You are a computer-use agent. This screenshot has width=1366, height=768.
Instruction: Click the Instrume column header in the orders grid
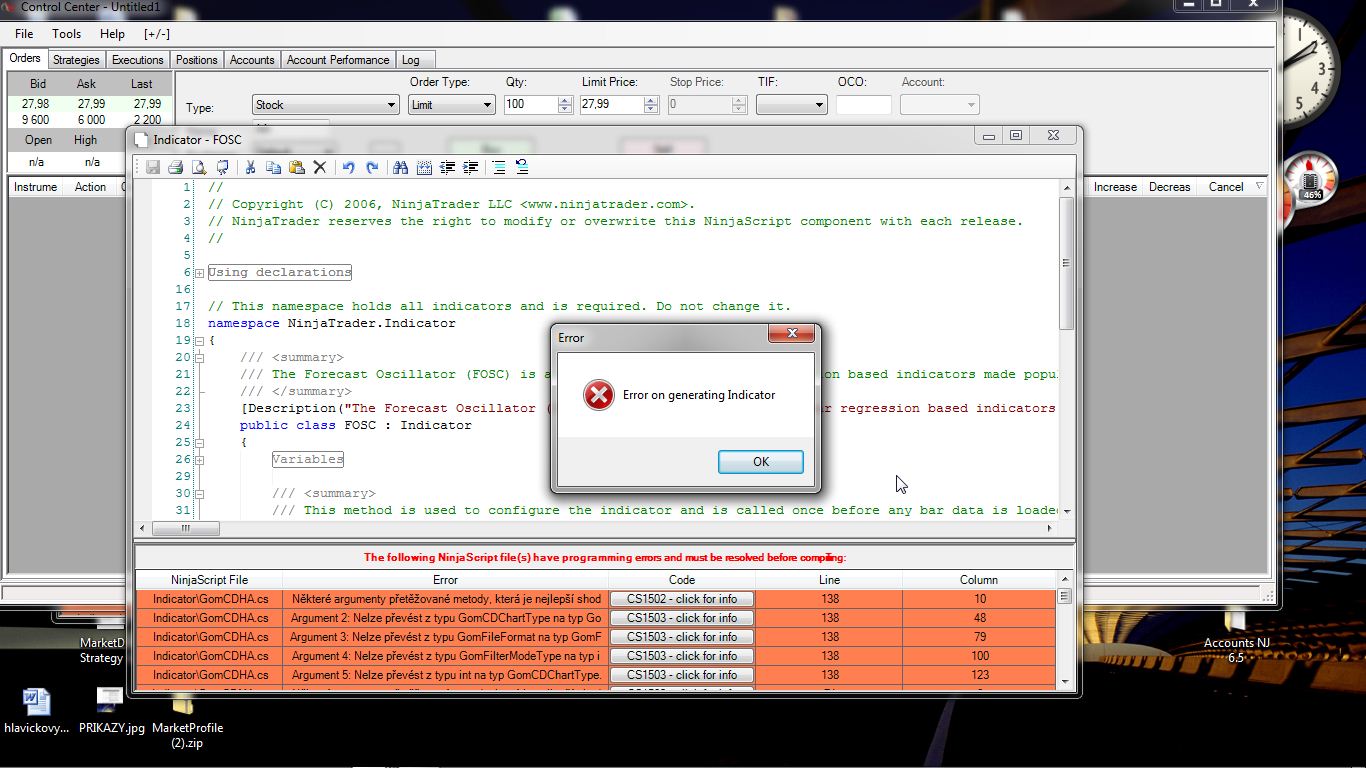35,187
